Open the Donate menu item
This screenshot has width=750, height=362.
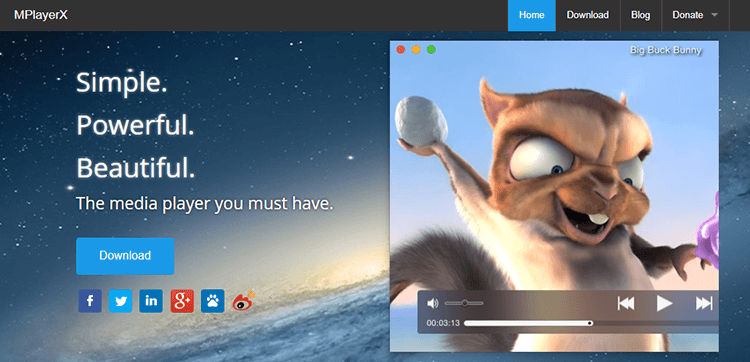tap(688, 15)
